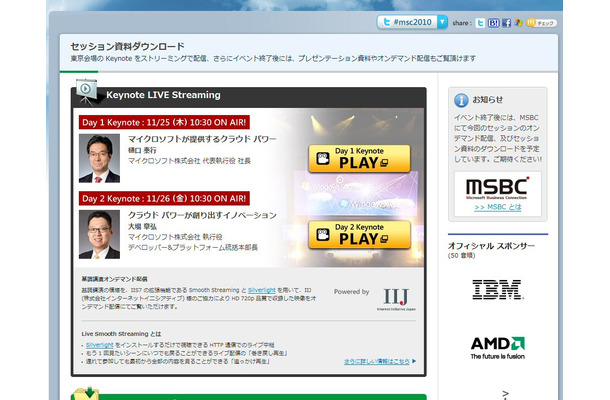Play the Day 2 Keynote stream
This screenshot has height=400, width=610.
pyautogui.click(x=359, y=235)
